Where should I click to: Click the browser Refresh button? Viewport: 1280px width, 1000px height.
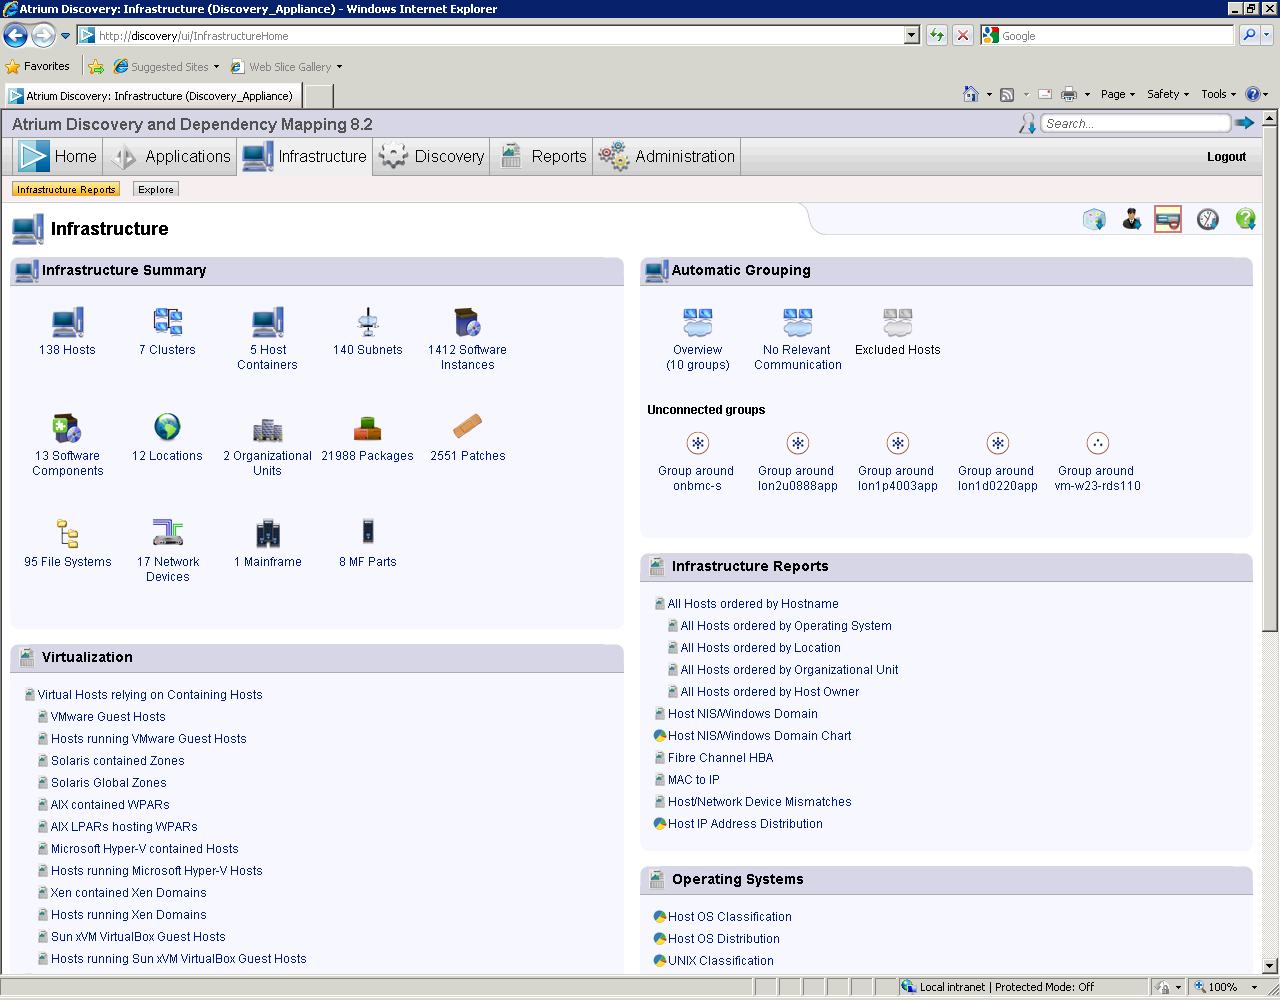click(937, 35)
